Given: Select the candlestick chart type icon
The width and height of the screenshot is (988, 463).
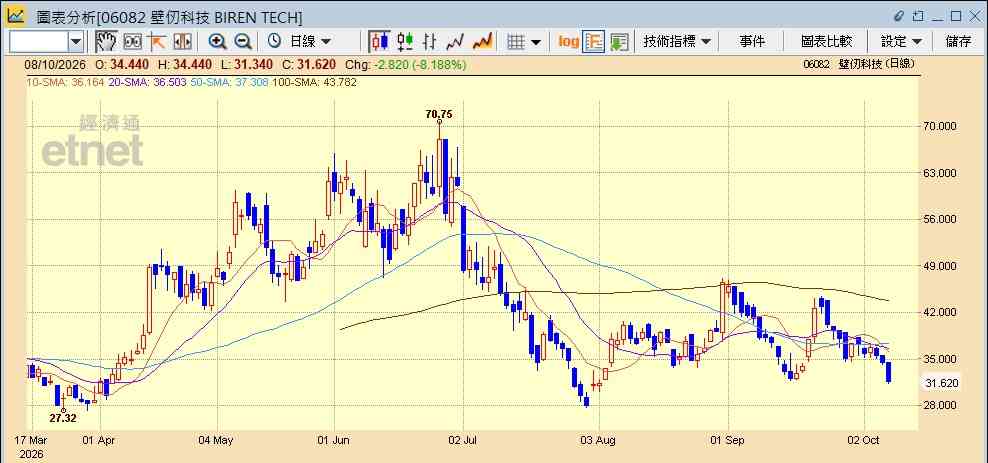Looking at the screenshot, I should pos(379,42).
